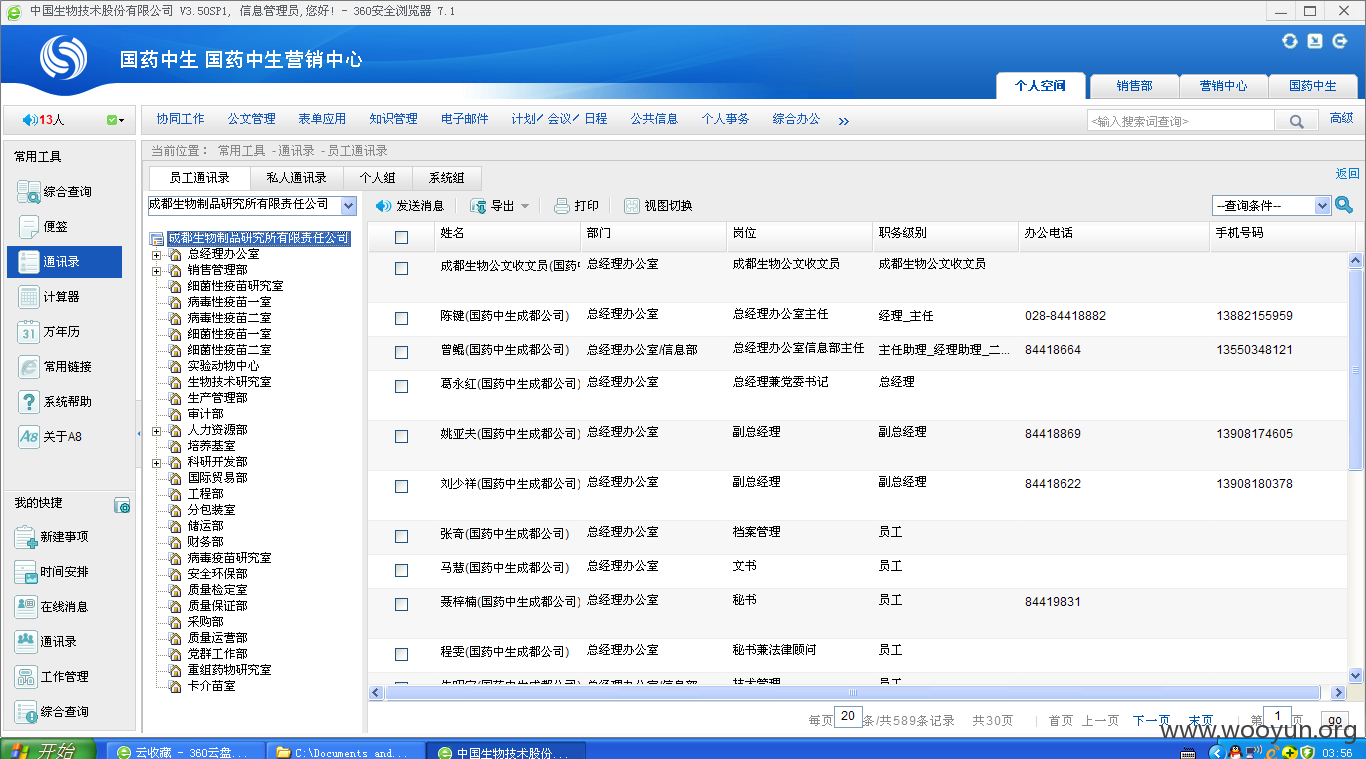Click the download arrow icon in the header
The image size is (1366, 759).
coord(1314,41)
